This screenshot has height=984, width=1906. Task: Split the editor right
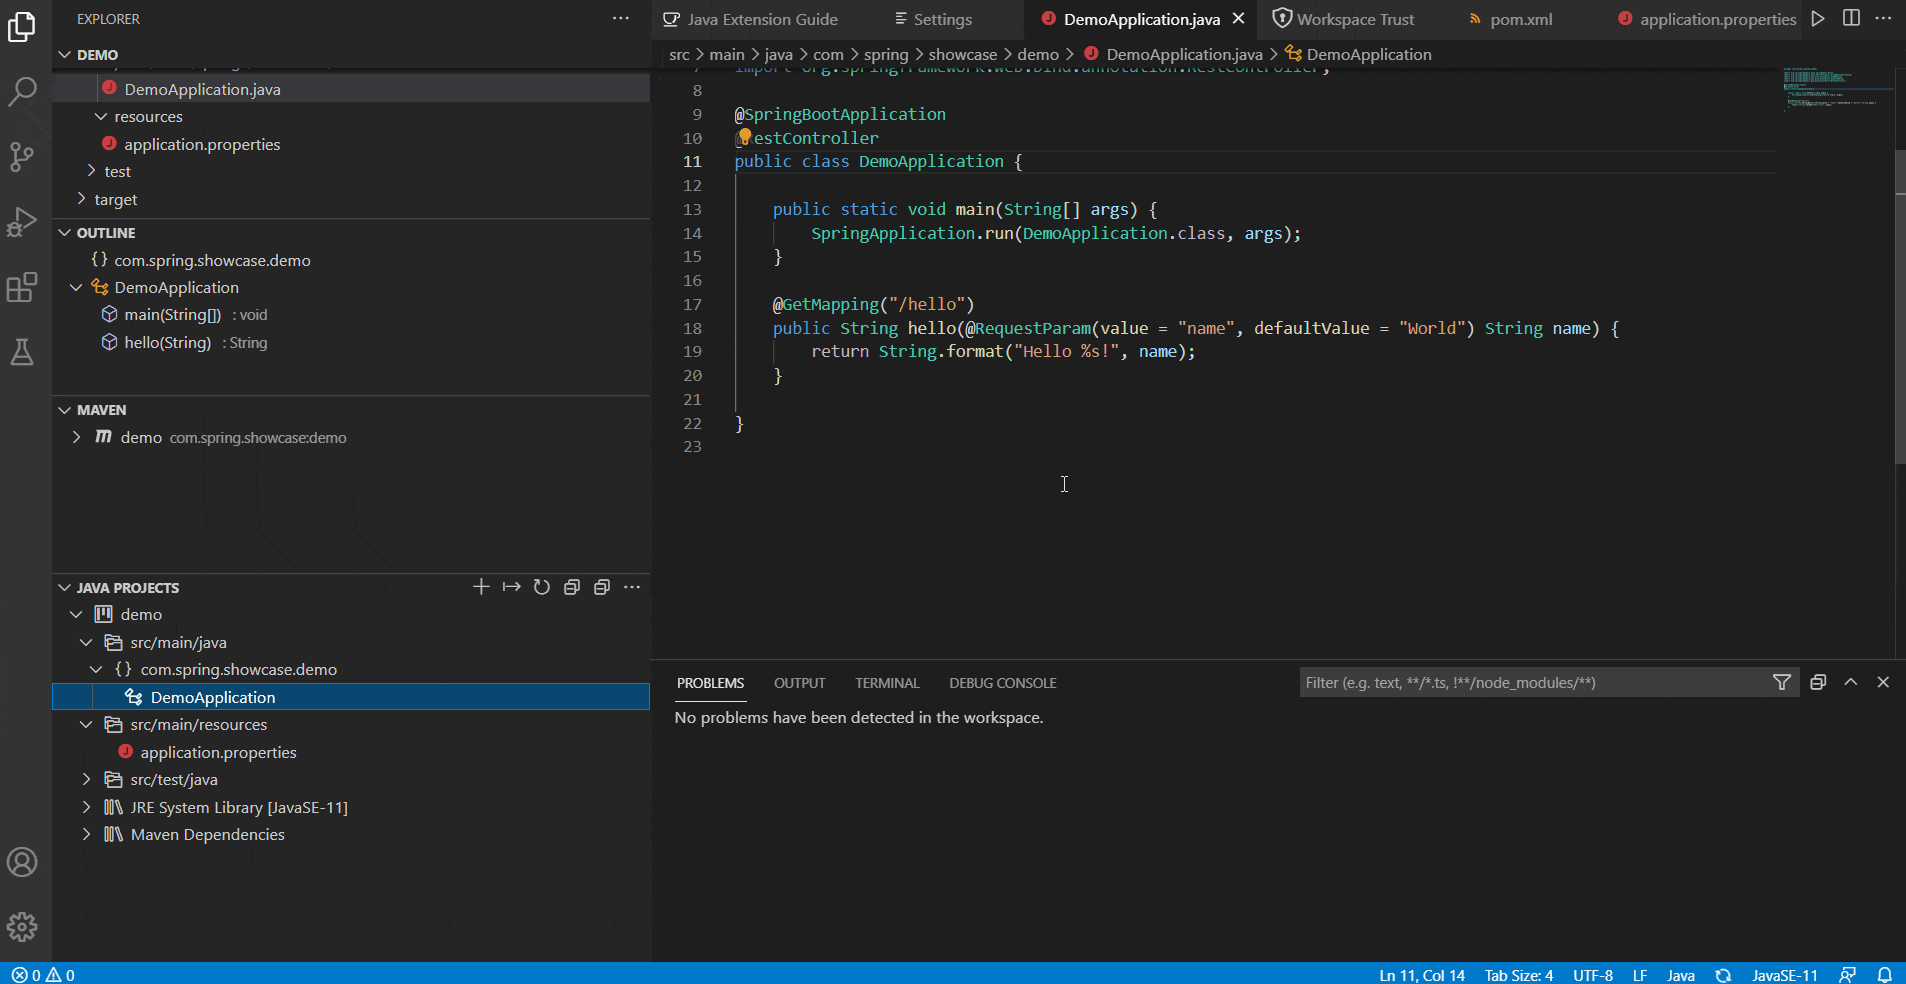click(x=1851, y=18)
